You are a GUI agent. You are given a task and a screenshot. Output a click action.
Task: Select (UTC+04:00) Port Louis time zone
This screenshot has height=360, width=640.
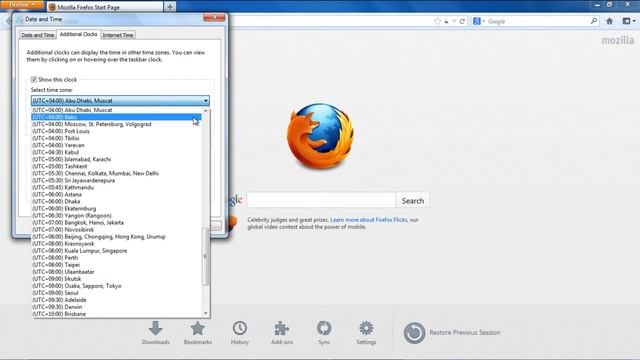(116, 131)
